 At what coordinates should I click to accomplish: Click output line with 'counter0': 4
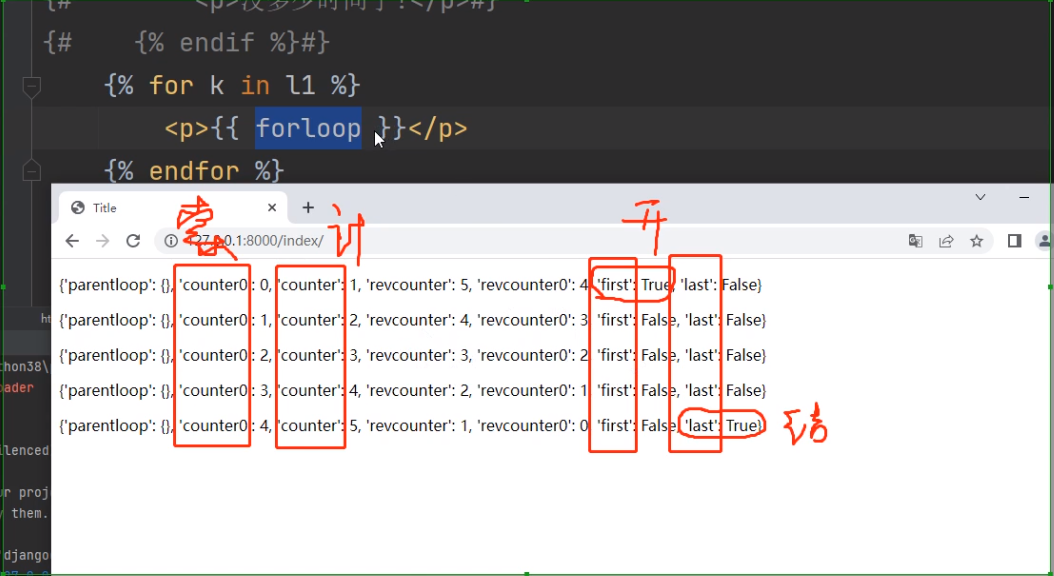(411, 426)
